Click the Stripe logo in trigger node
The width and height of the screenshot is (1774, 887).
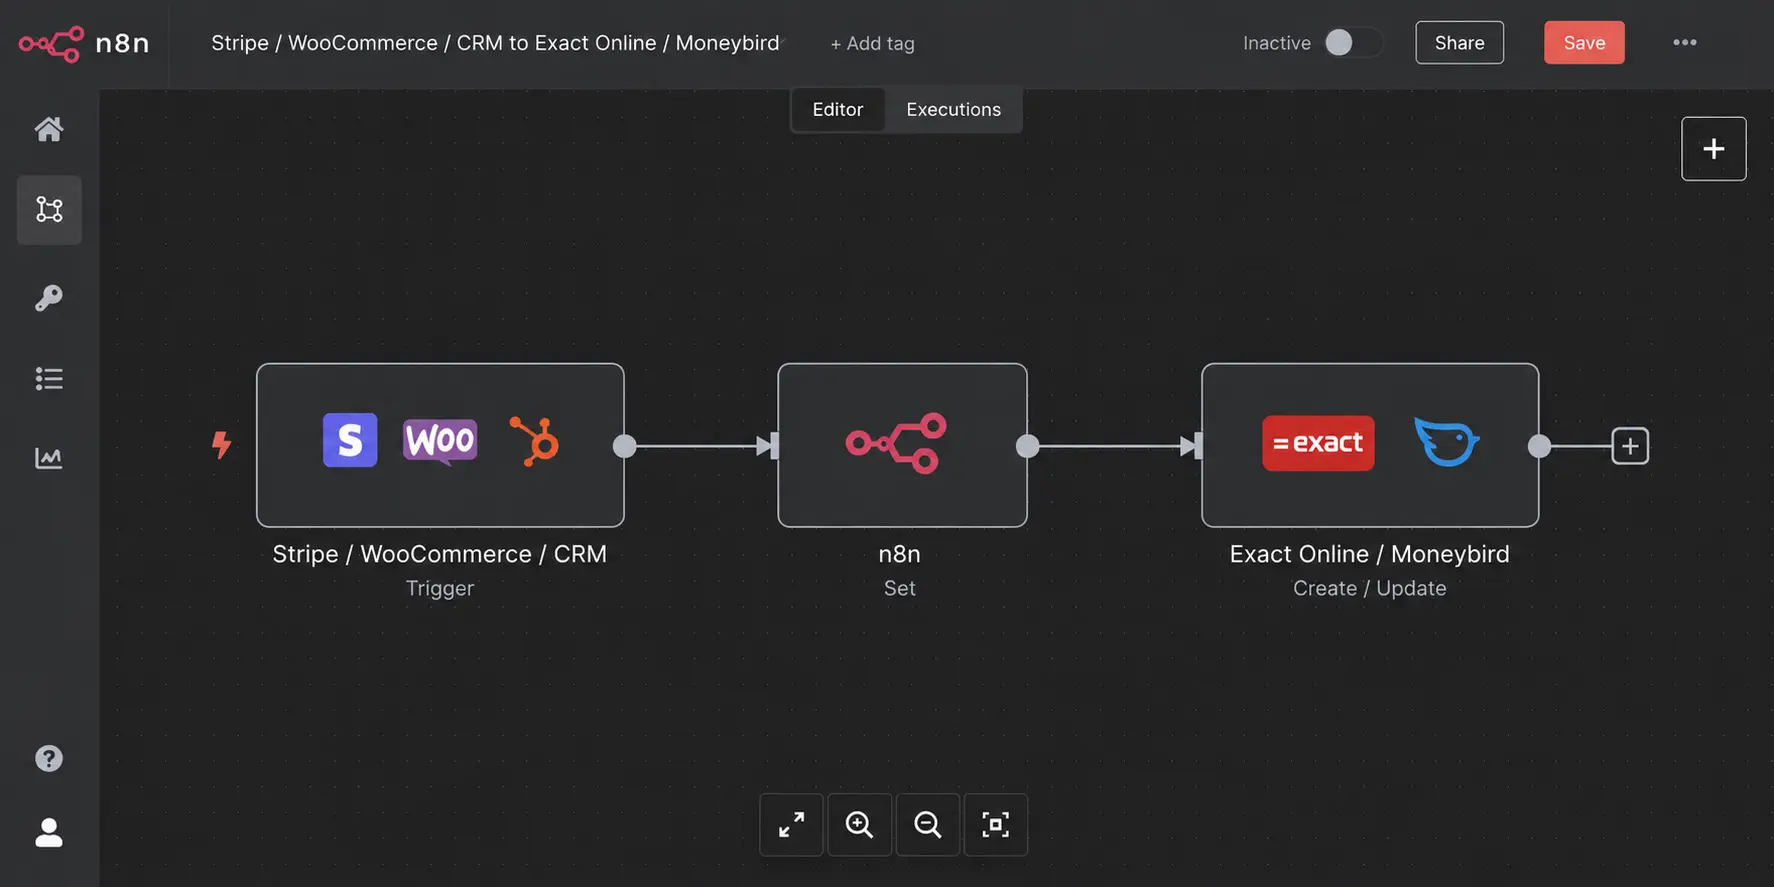click(350, 440)
